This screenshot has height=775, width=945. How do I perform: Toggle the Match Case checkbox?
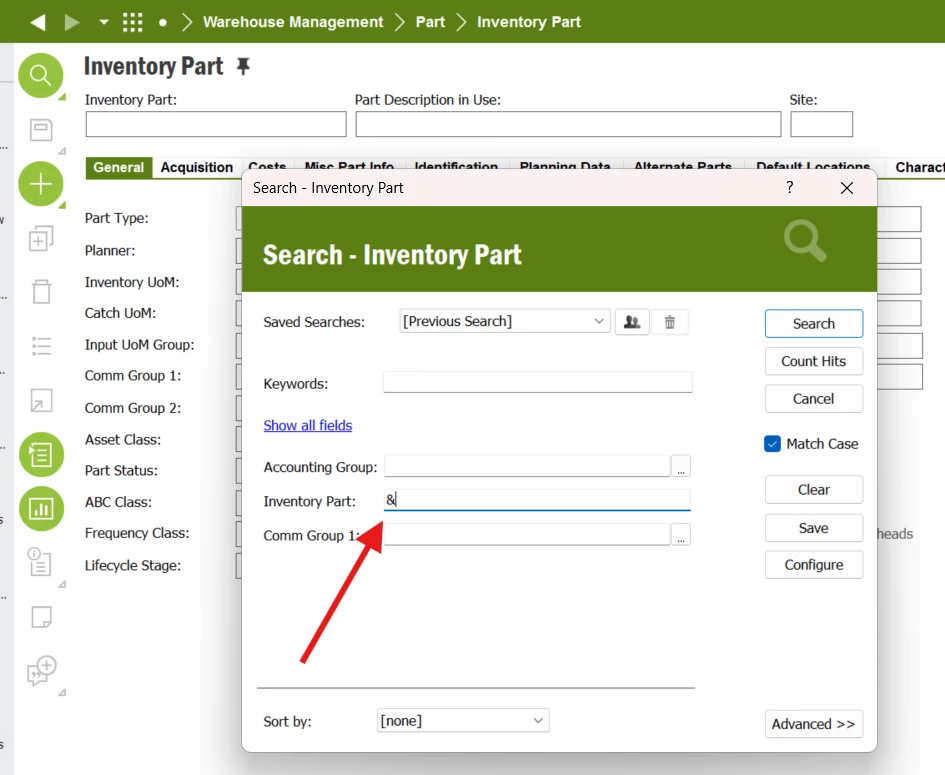(x=772, y=444)
